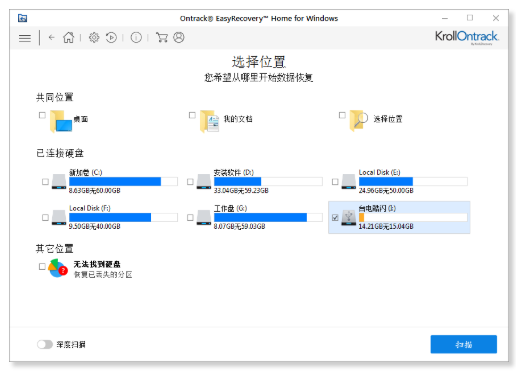Click the USB drive (I:) icon
The height and width of the screenshot is (374, 516).
click(x=349, y=218)
